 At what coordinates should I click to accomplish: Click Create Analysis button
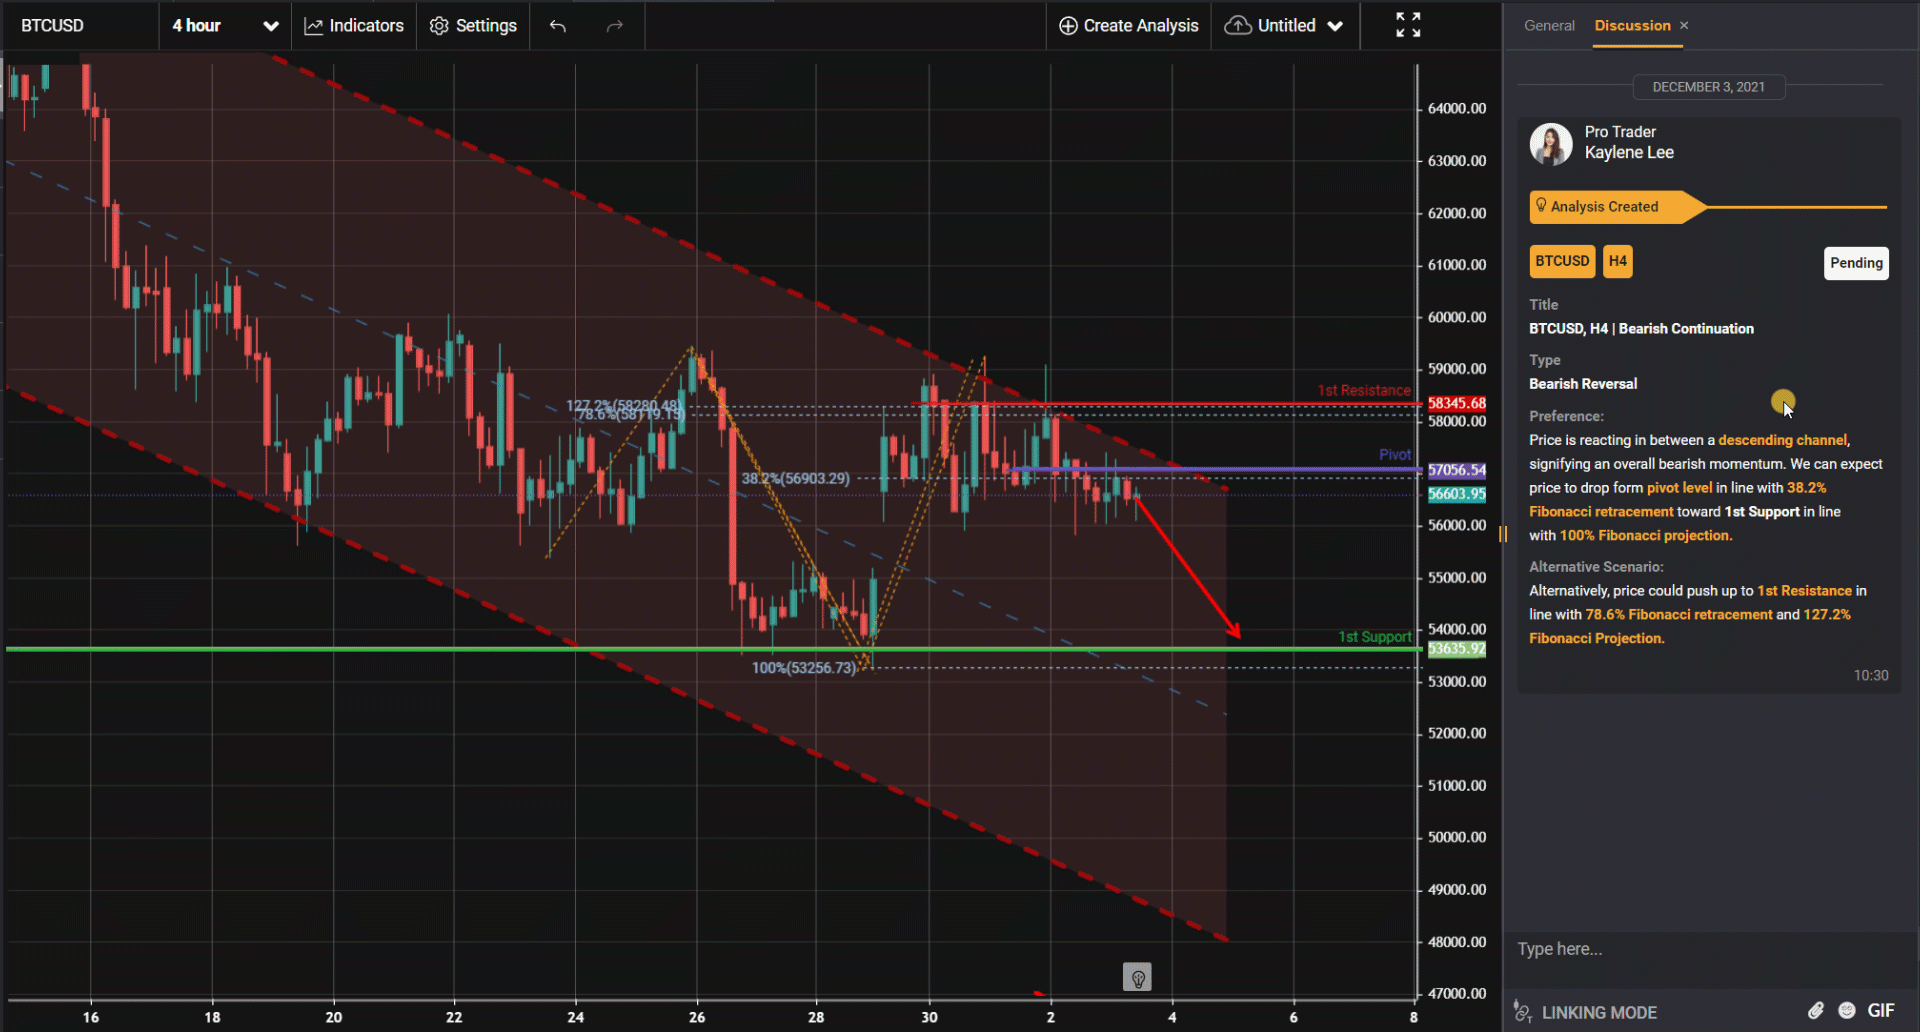click(1129, 26)
